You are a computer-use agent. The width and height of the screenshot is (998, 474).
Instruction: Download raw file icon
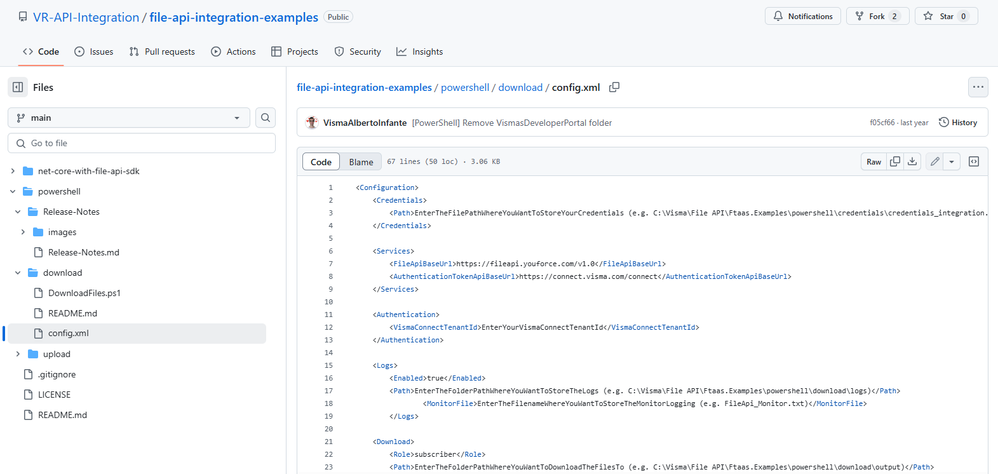[x=912, y=162]
